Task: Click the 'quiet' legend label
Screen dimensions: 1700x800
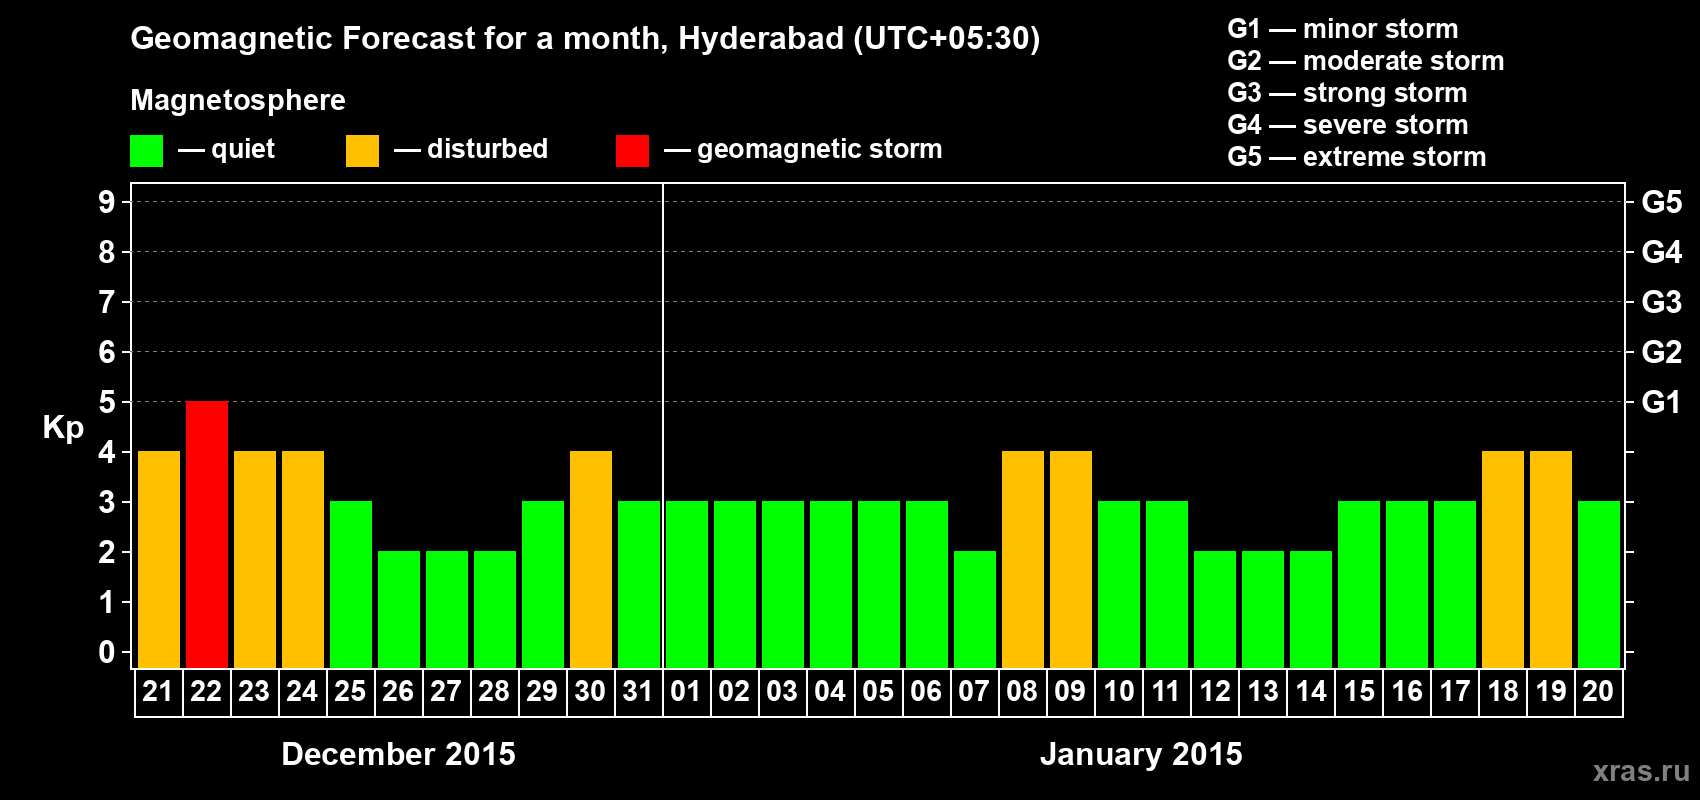Action: 243,150
